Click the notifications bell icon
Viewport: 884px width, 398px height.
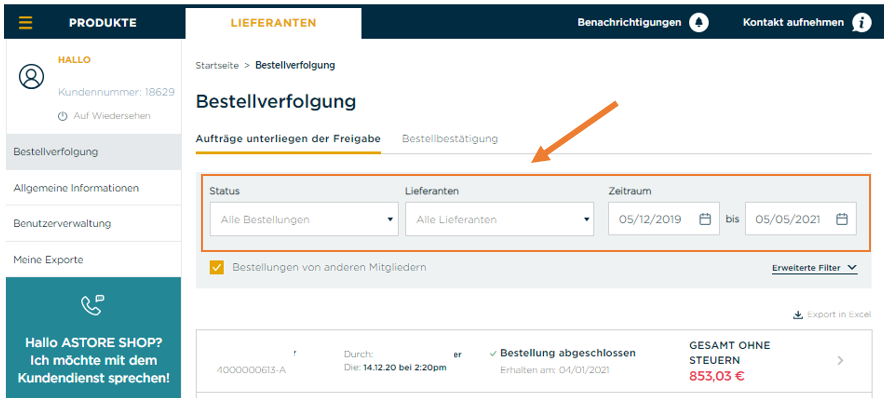[699, 23]
